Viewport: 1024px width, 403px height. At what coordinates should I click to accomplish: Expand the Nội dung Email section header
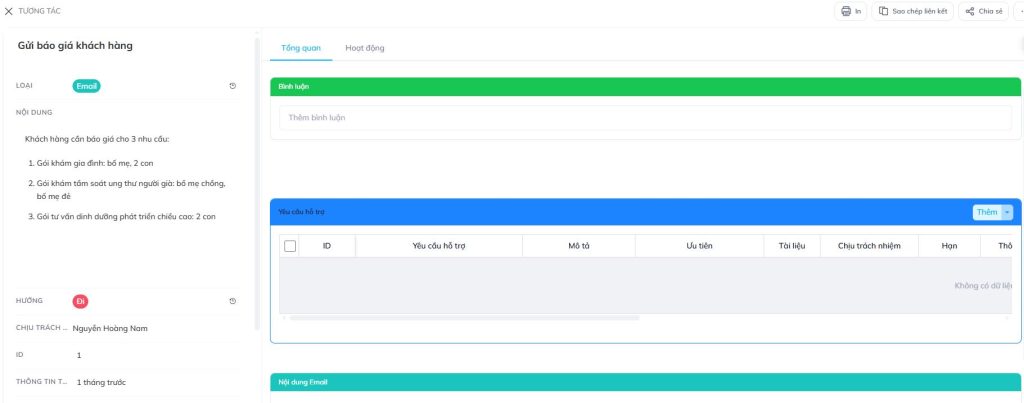[640, 382]
